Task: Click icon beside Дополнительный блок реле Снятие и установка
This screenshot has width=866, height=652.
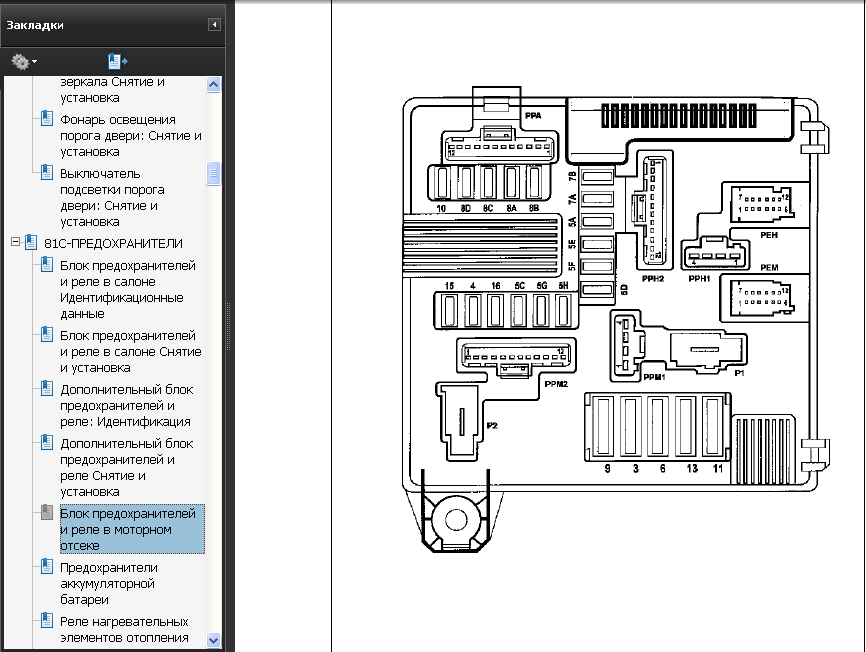Action: (47, 443)
